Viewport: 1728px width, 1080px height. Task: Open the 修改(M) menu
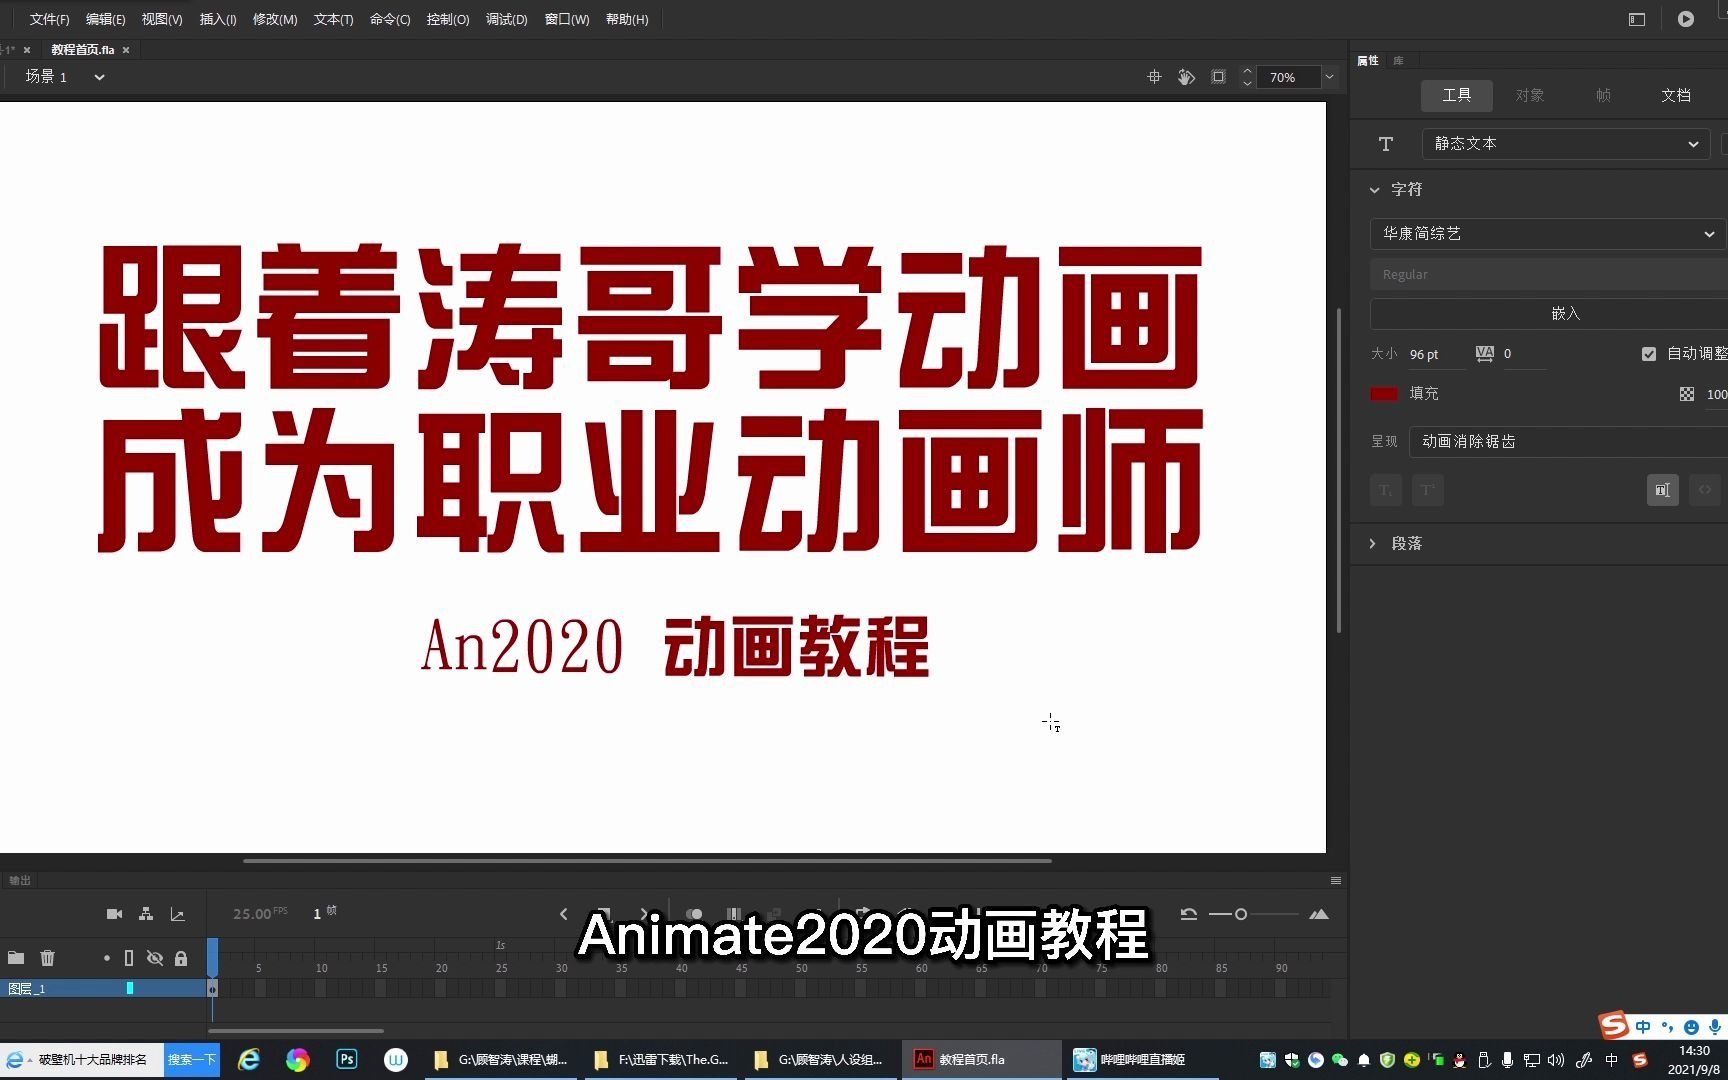click(275, 19)
